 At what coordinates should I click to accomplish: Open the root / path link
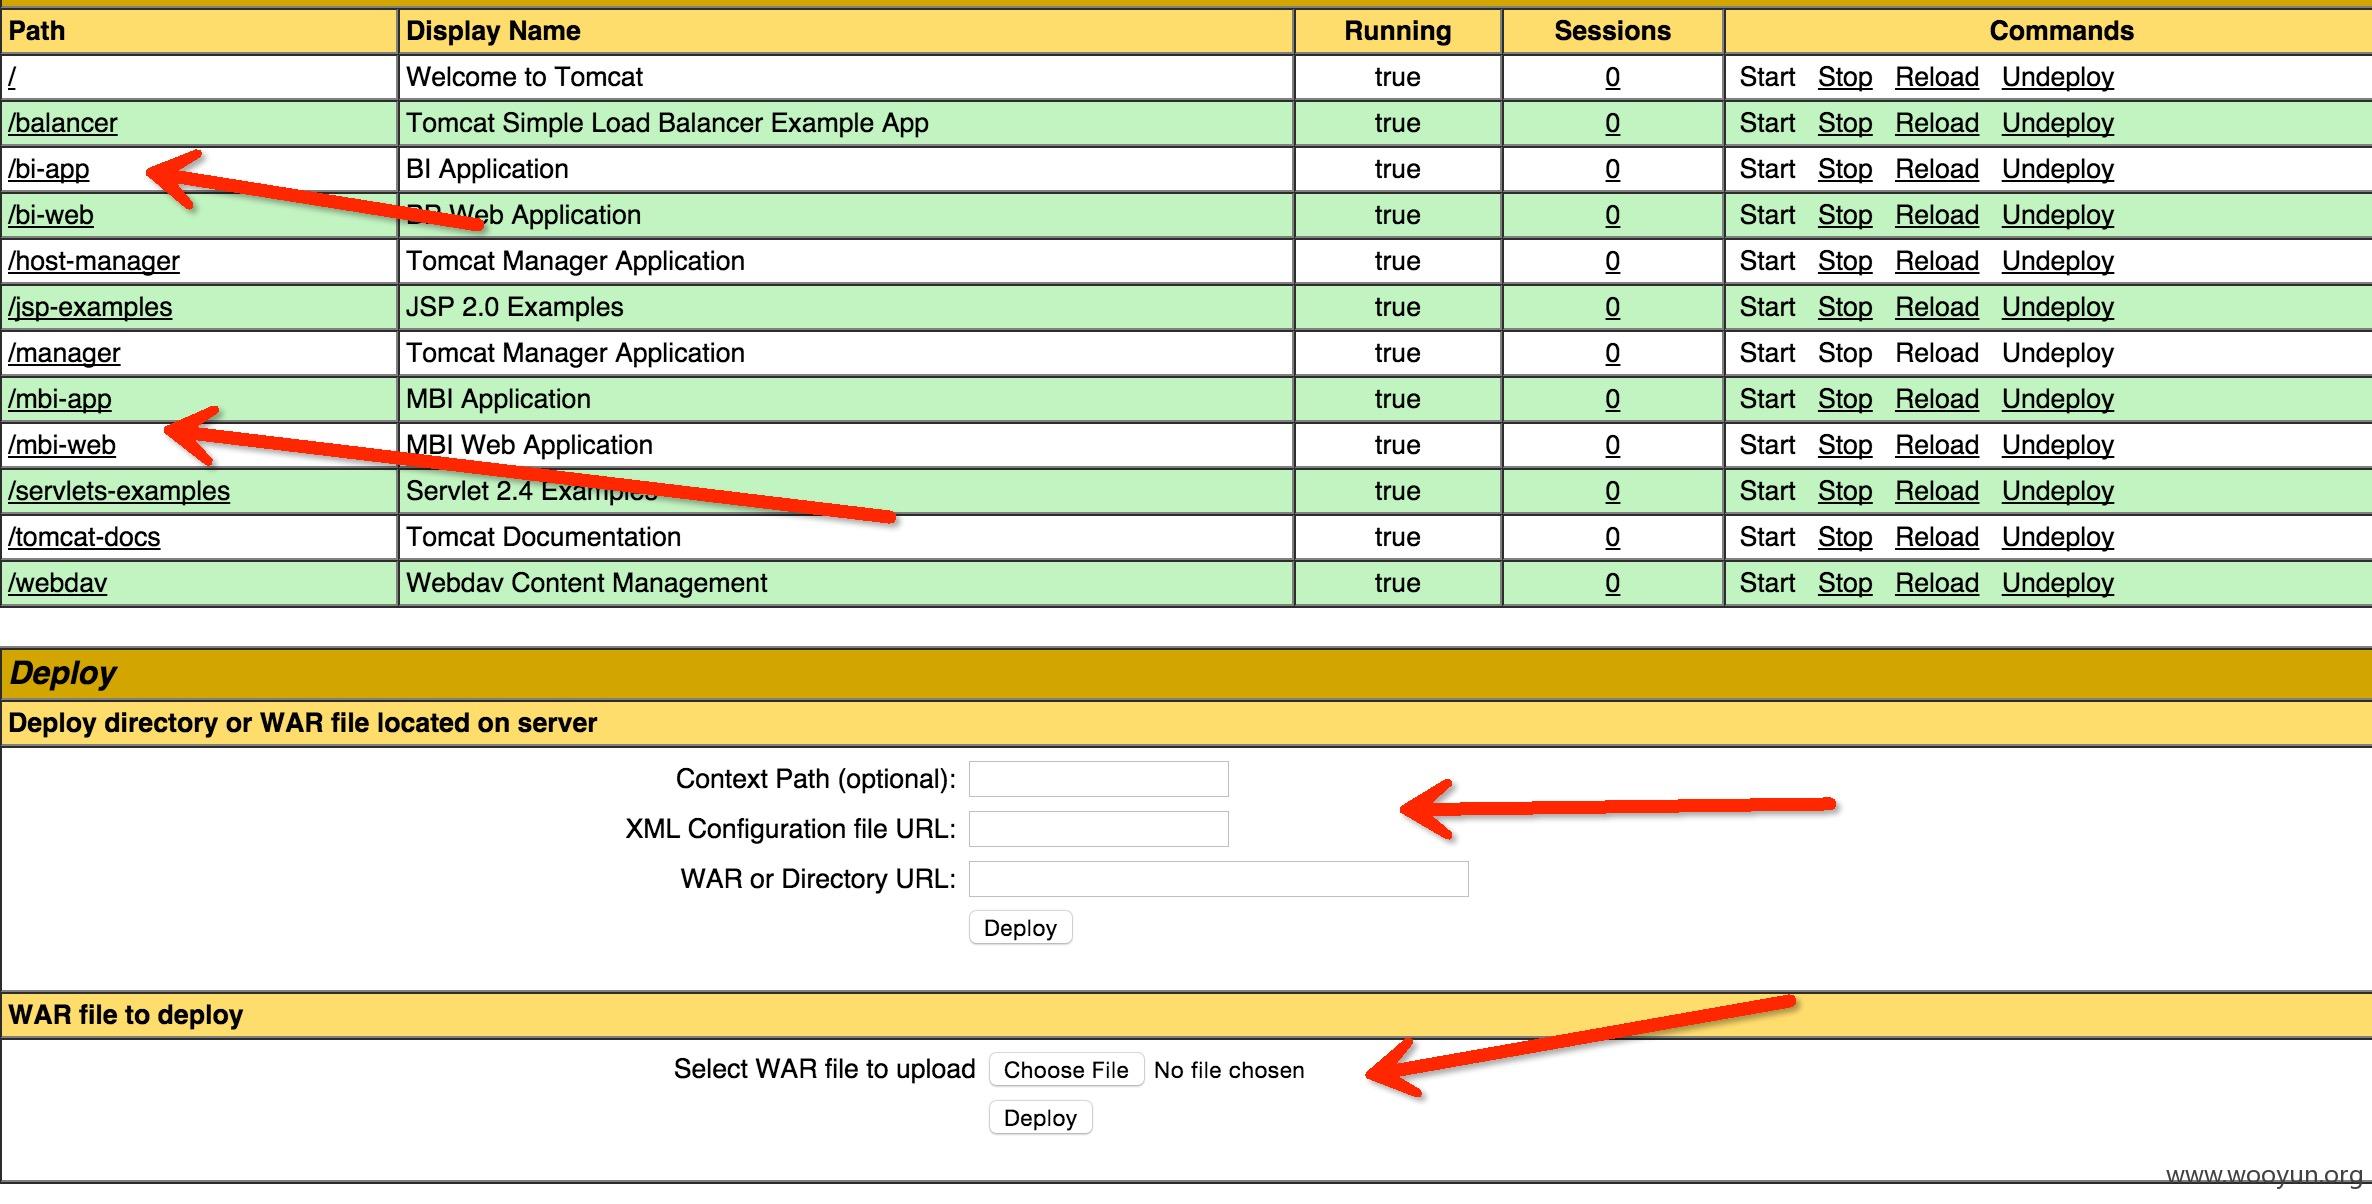[x=12, y=77]
